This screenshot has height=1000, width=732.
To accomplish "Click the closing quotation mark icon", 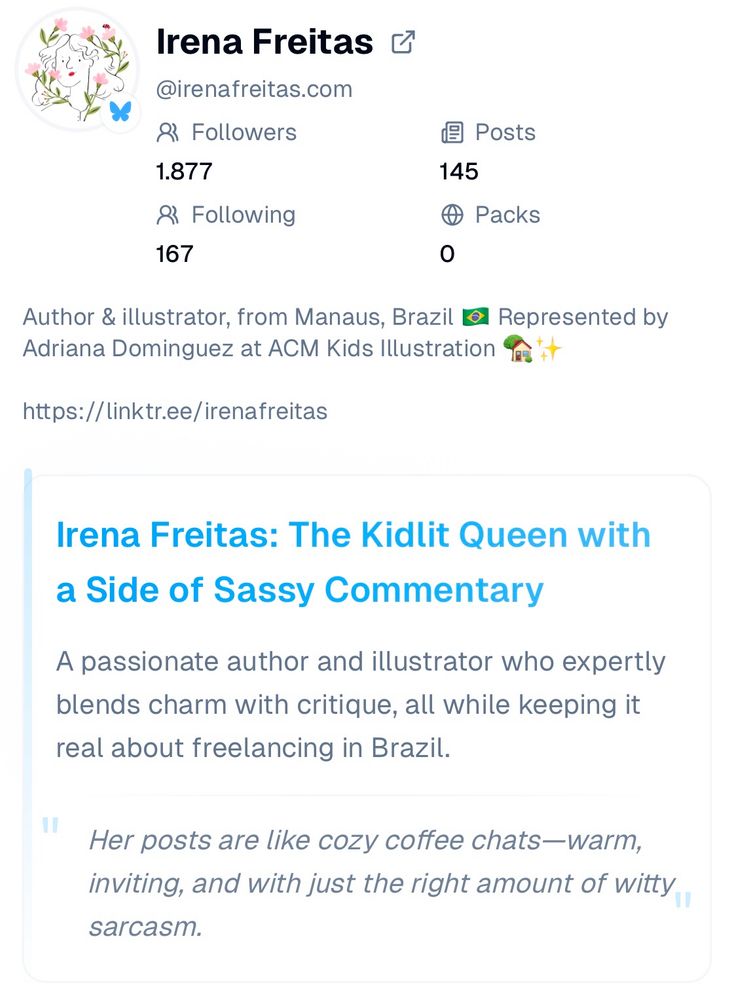I will coord(684,902).
